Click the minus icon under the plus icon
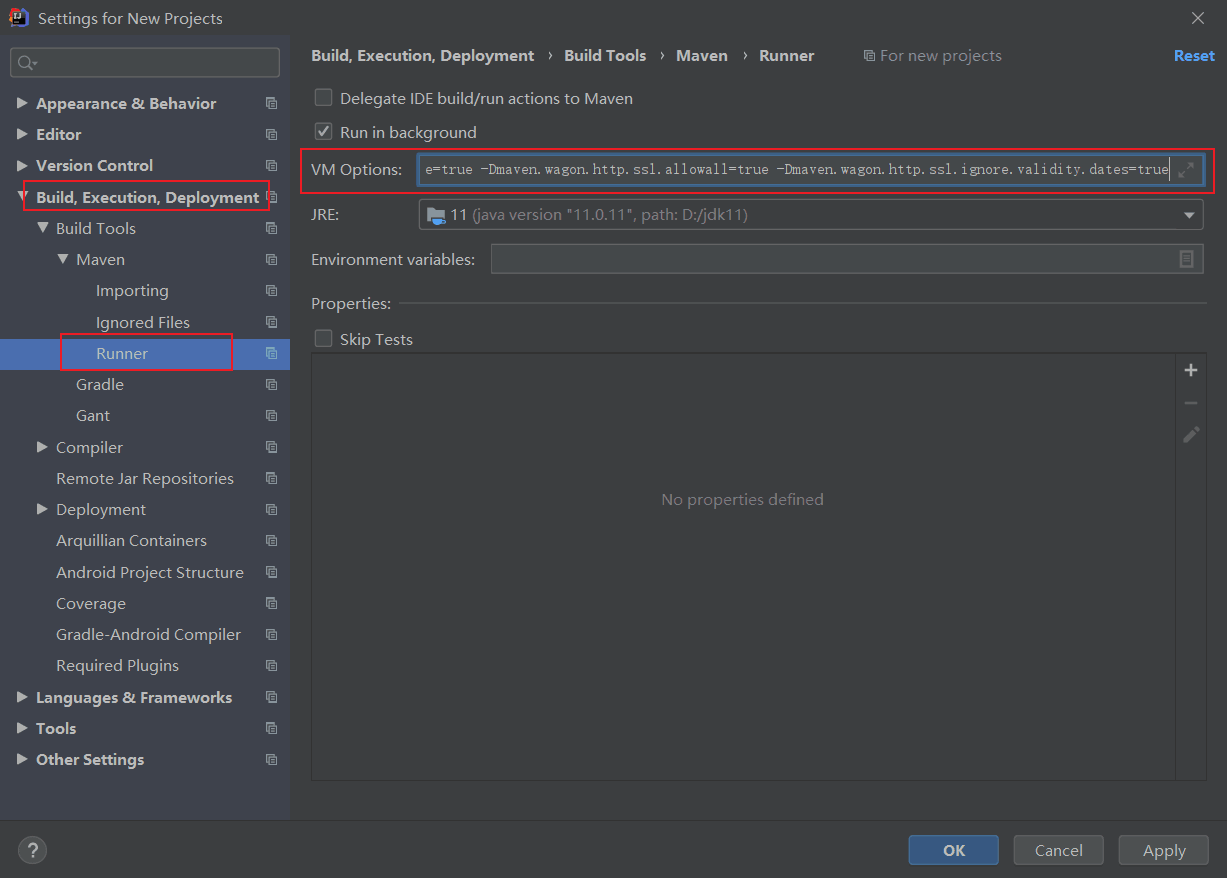Screen dimensions: 1227x878 pos(1191,402)
